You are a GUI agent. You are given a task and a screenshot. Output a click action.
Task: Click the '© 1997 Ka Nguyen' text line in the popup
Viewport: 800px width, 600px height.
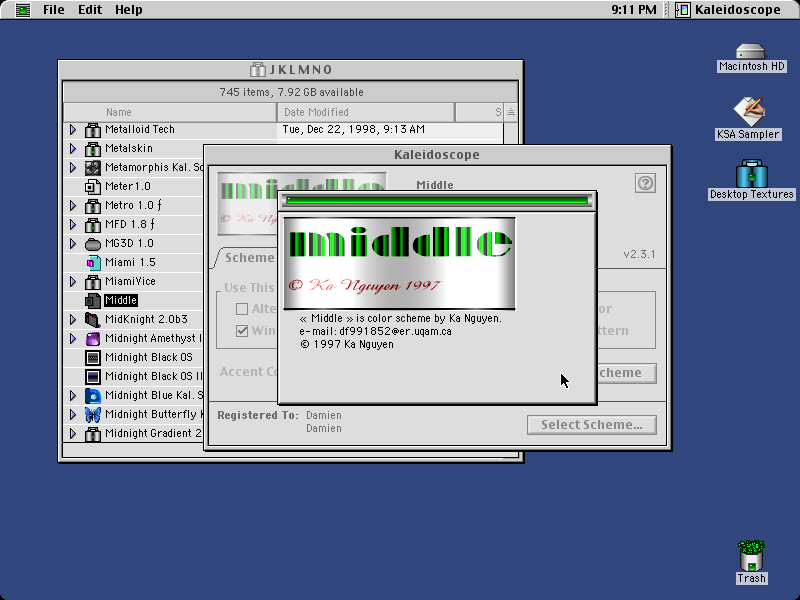[347, 344]
